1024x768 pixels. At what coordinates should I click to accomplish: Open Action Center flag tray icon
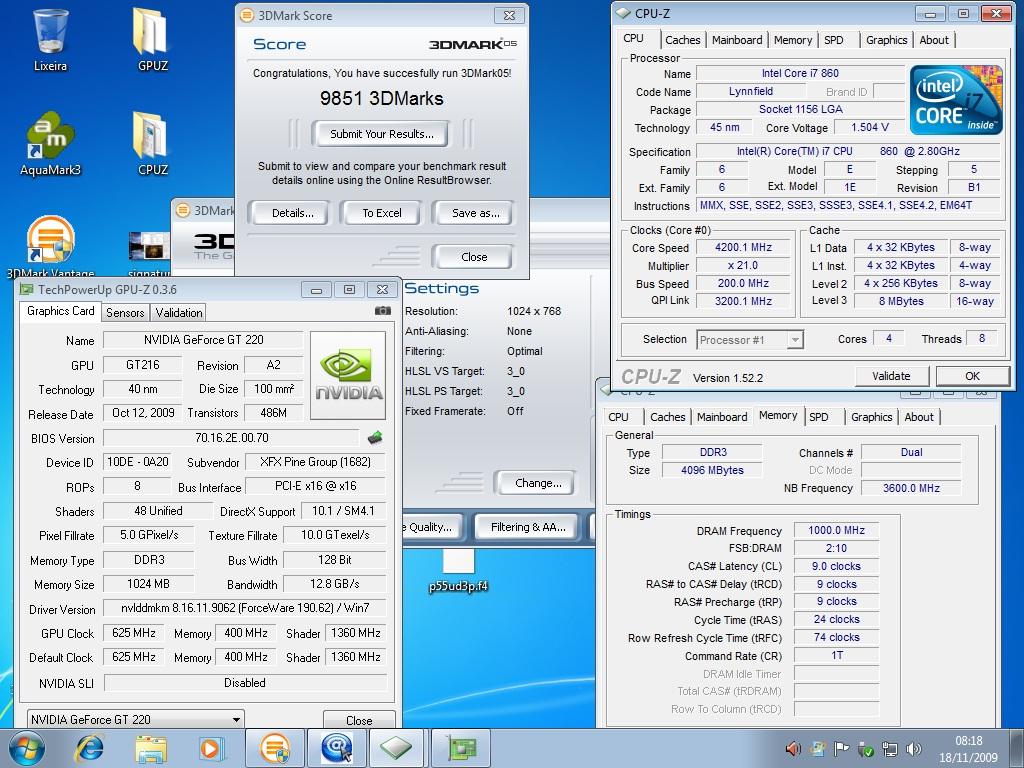point(842,748)
